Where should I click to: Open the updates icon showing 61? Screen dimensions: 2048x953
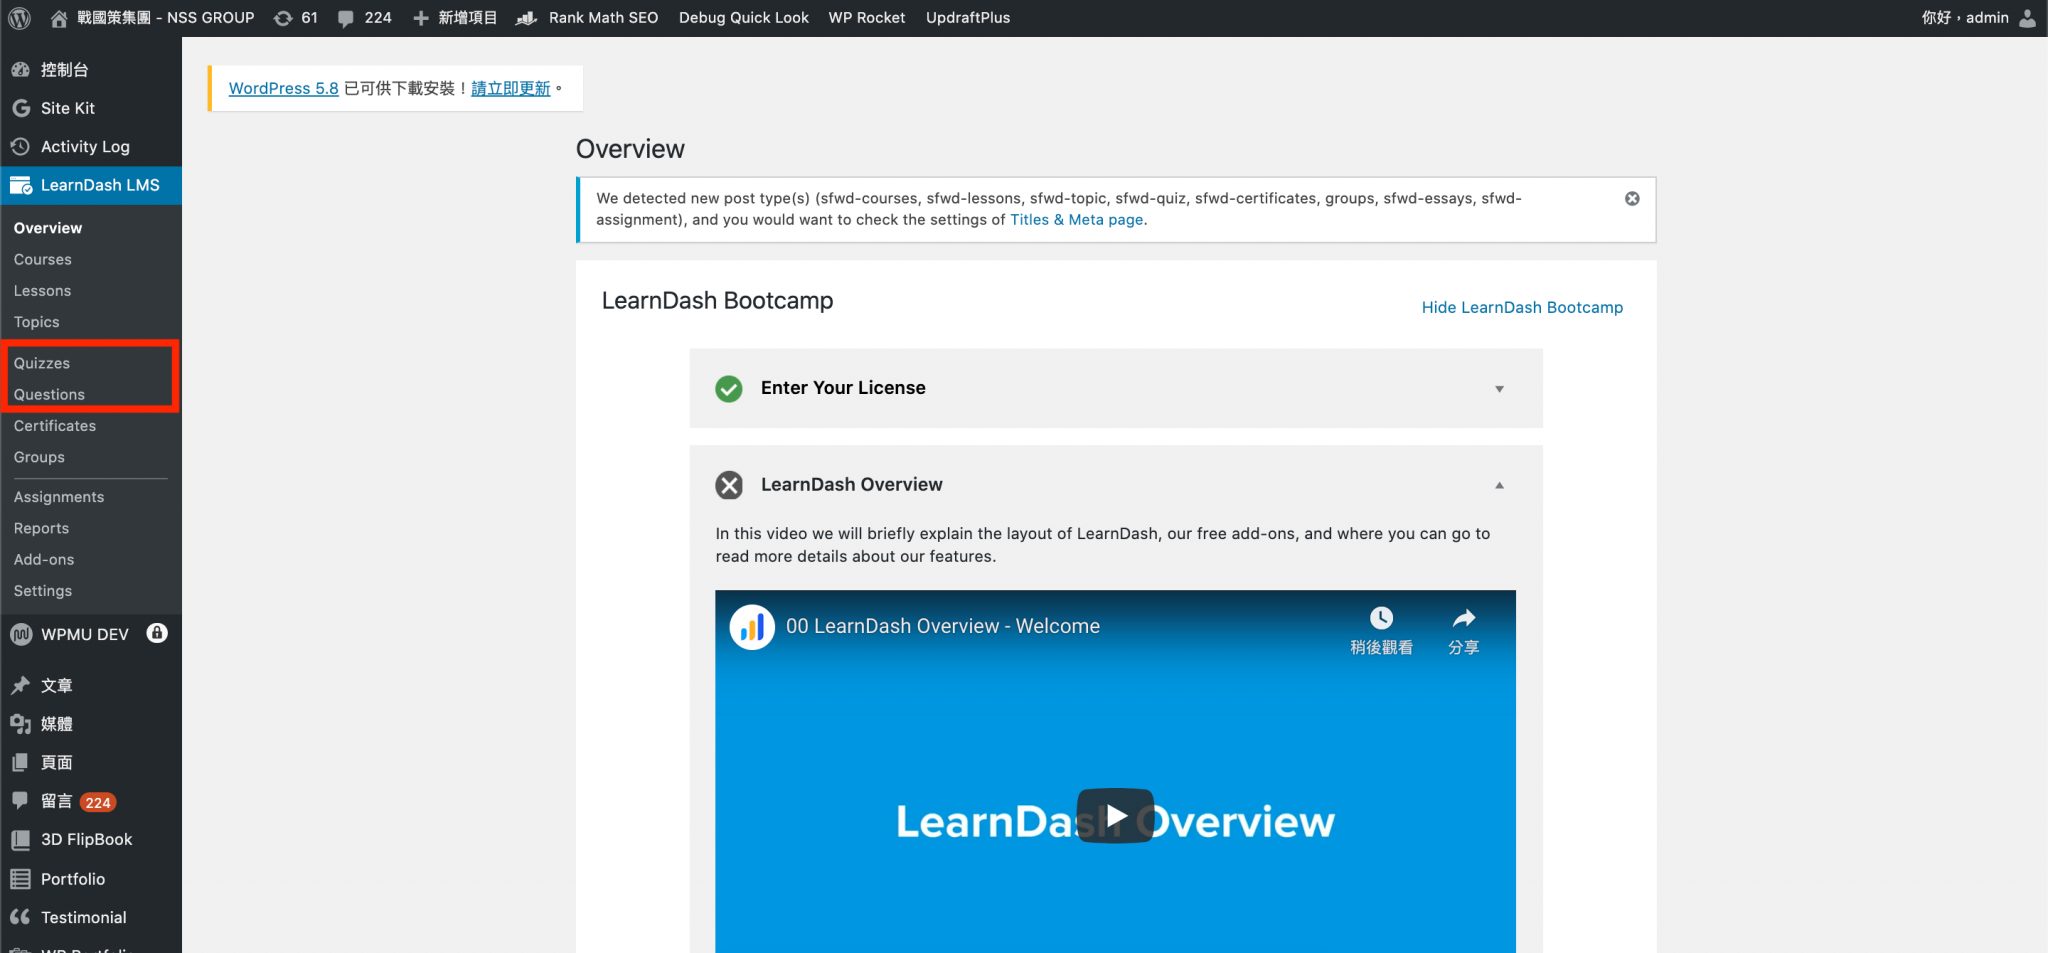point(284,18)
